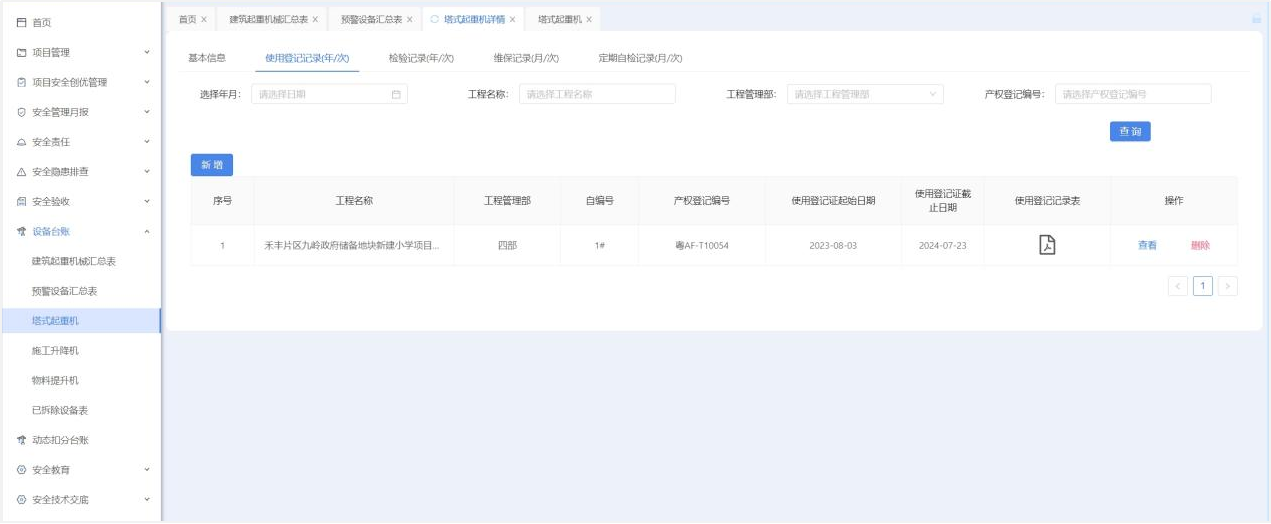Switch to the 检验记录(年/次) tab
Image resolution: width=1271 pixels, height=524 pixels.
click(421, 58)
